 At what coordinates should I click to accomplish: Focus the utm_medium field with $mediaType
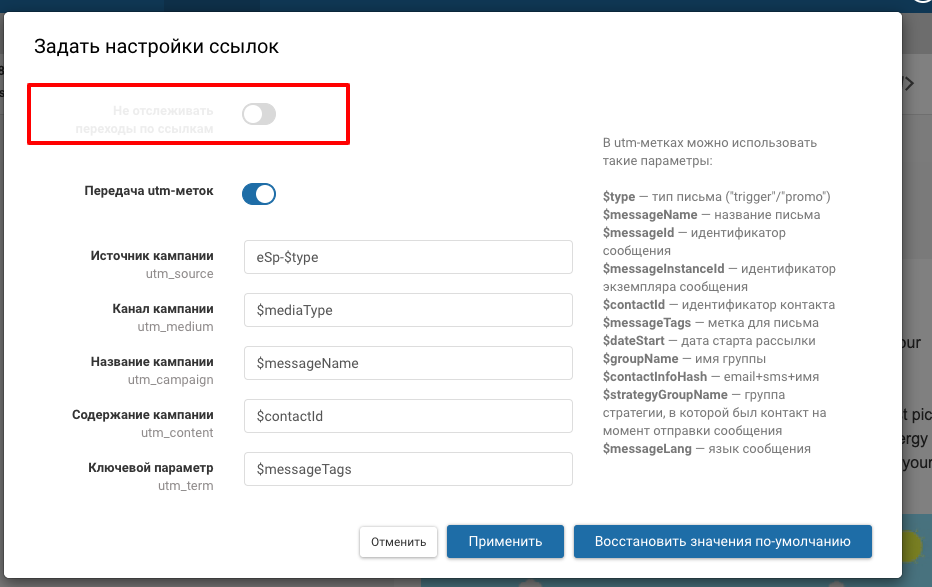pyautogui.click(x=408, y=310)
